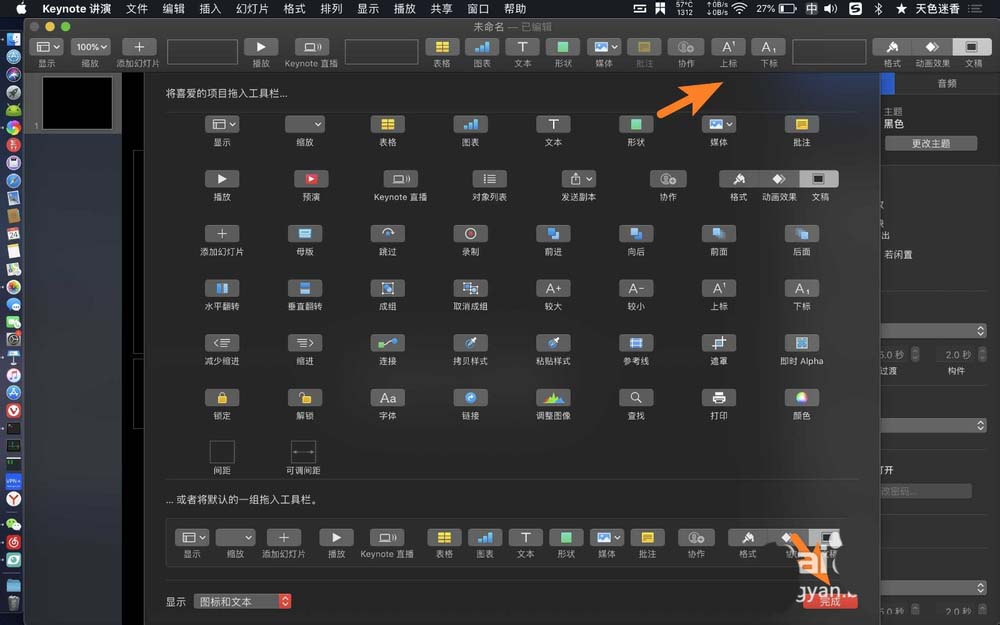The width and height of the screenshot is (1000, 625).
Task: Pick the 对象列表 object list icon
Action: click(489, 179)
